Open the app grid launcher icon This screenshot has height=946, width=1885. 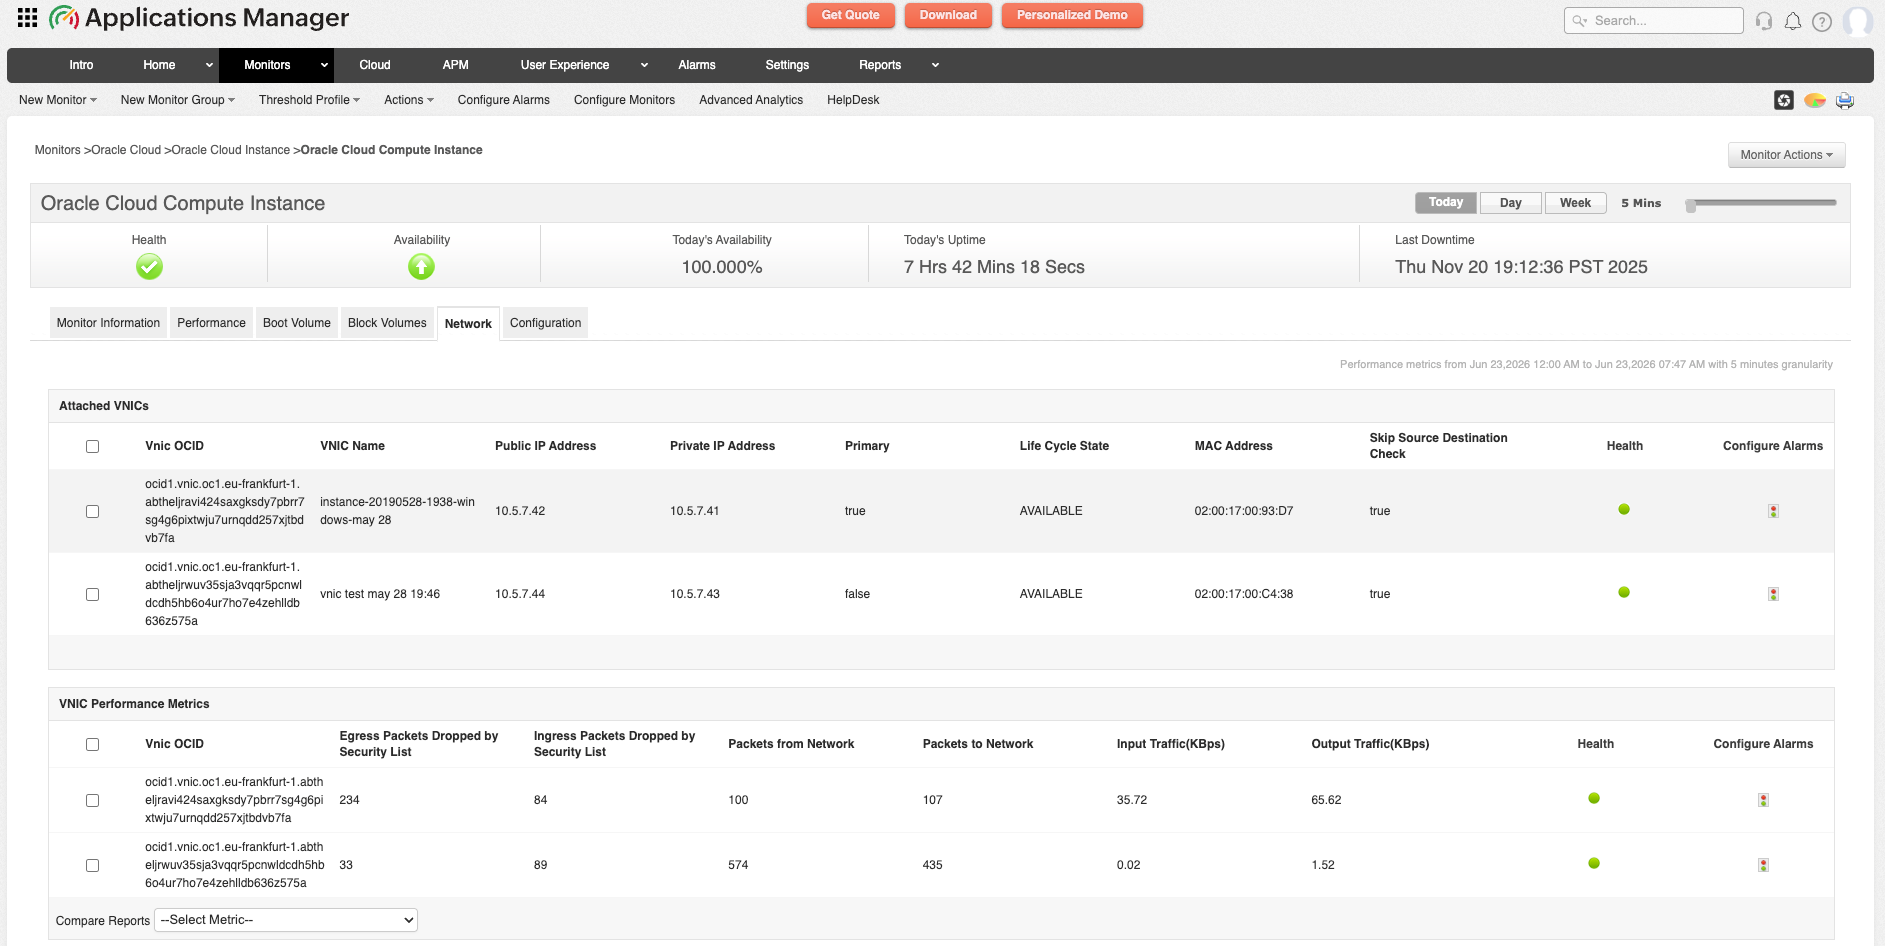[28, 18]
